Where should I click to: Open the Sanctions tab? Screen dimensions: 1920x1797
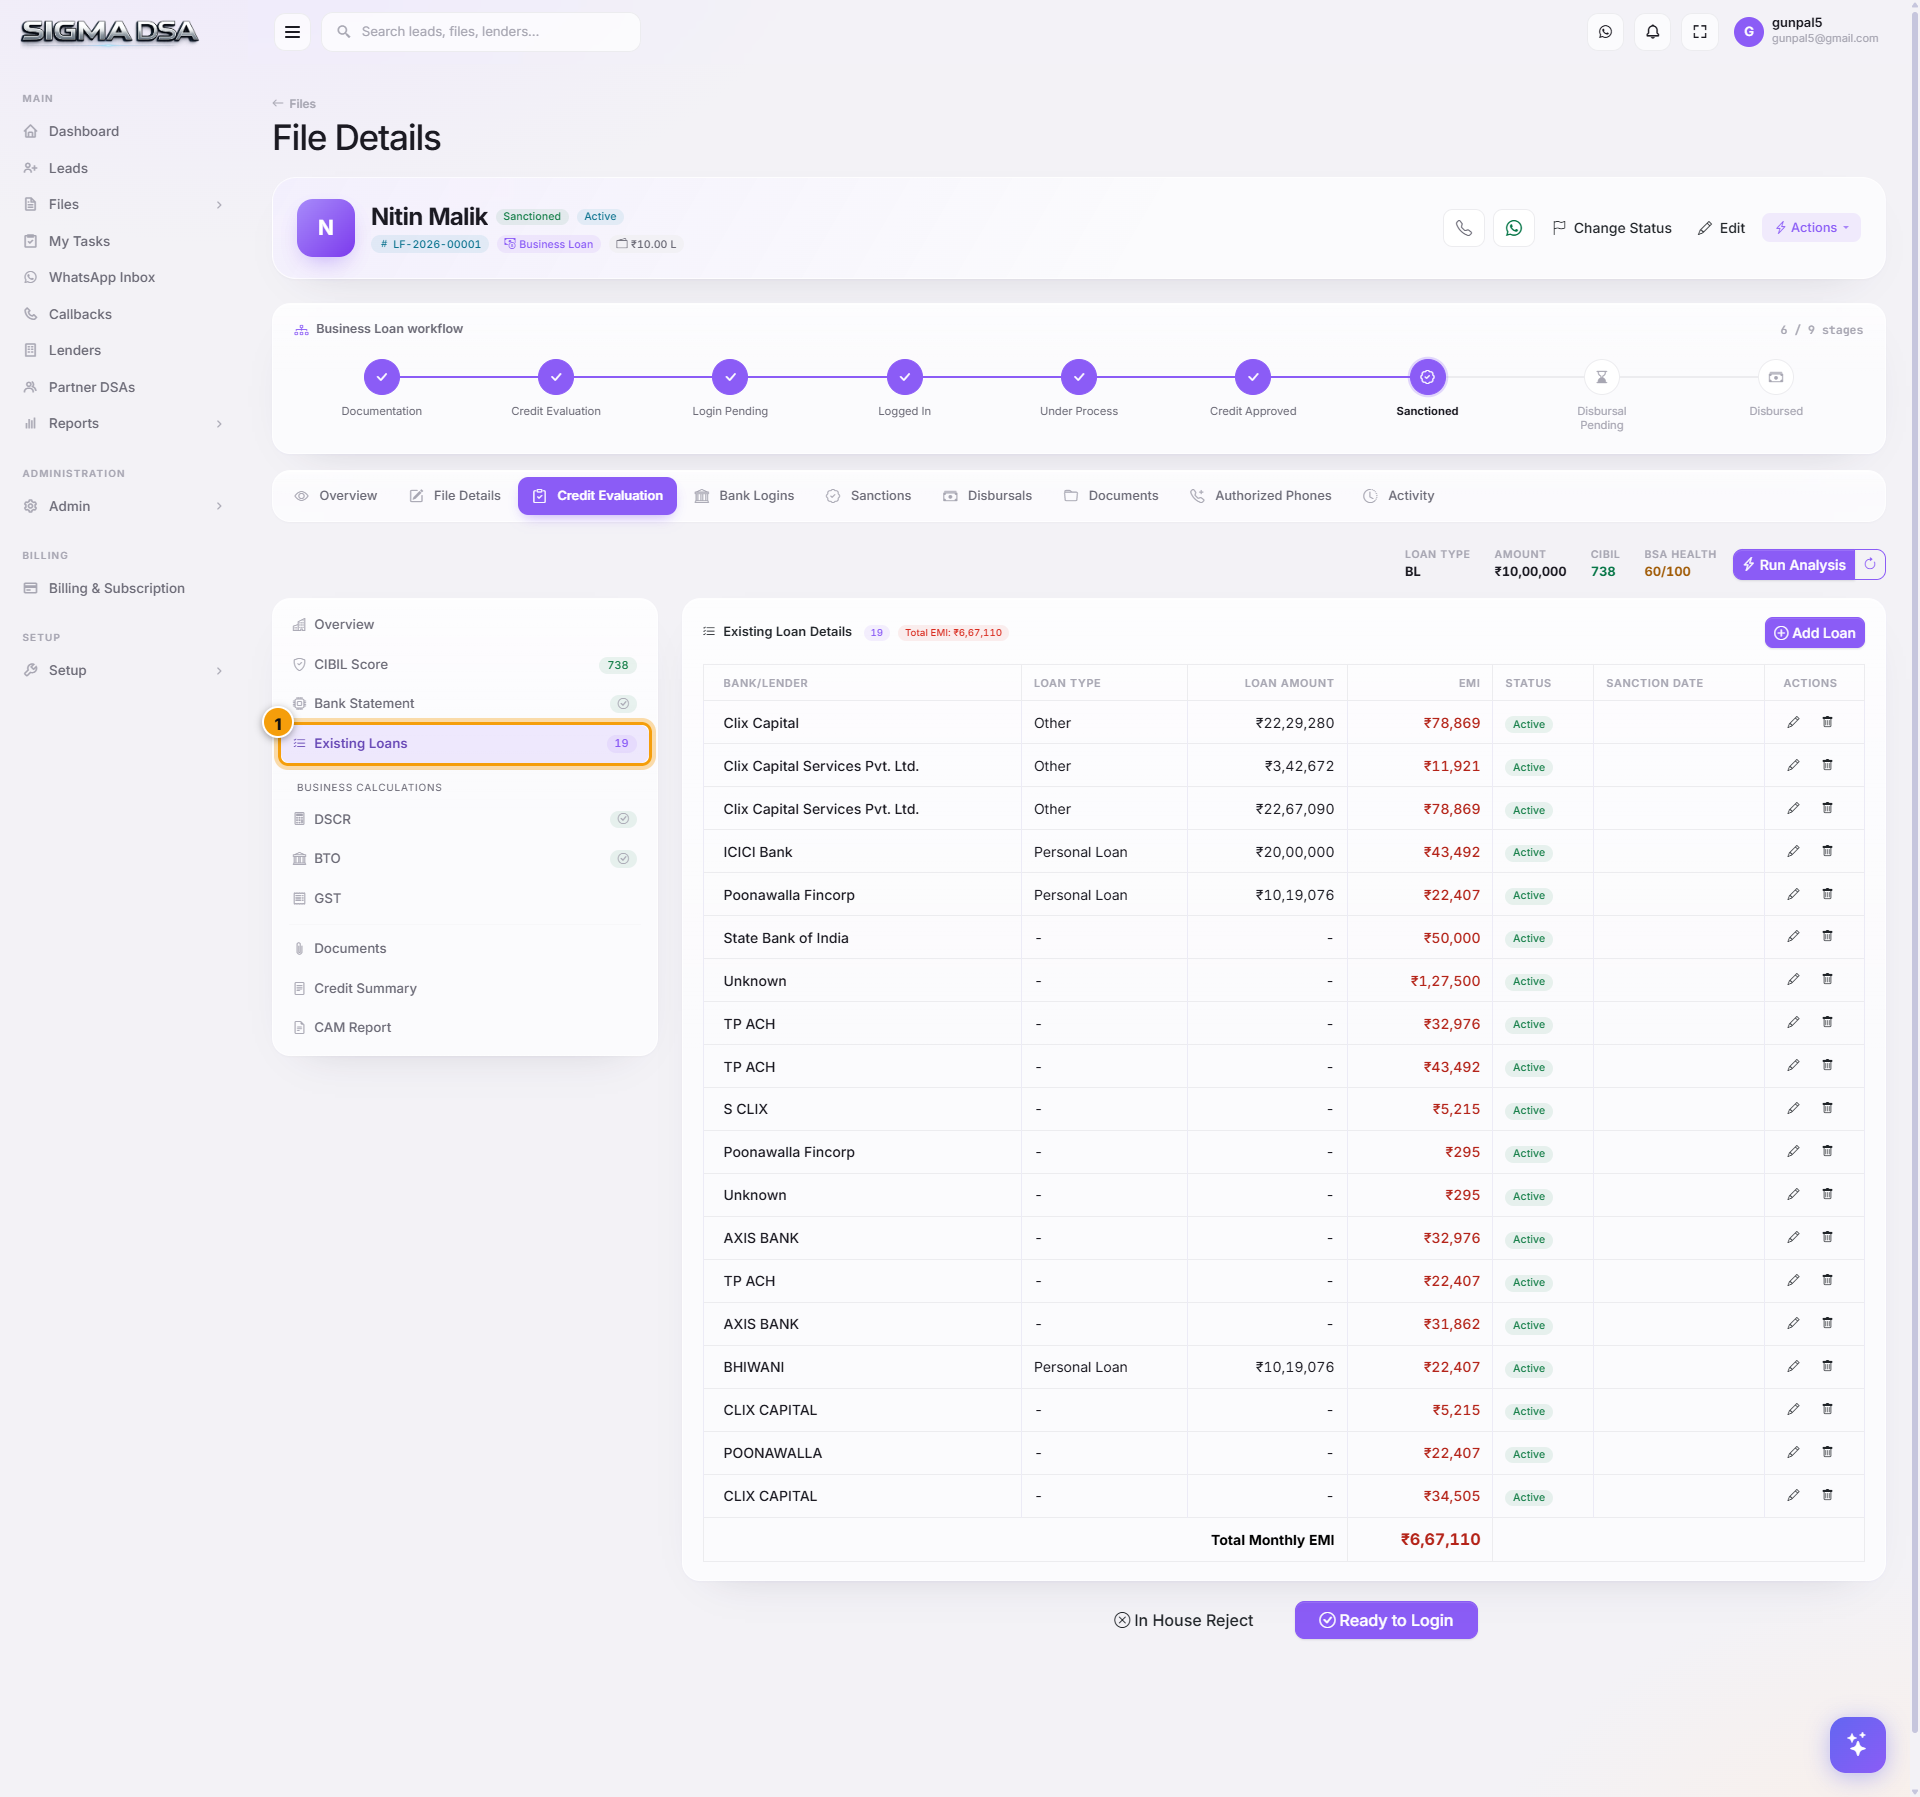click(x=868, y=496)
